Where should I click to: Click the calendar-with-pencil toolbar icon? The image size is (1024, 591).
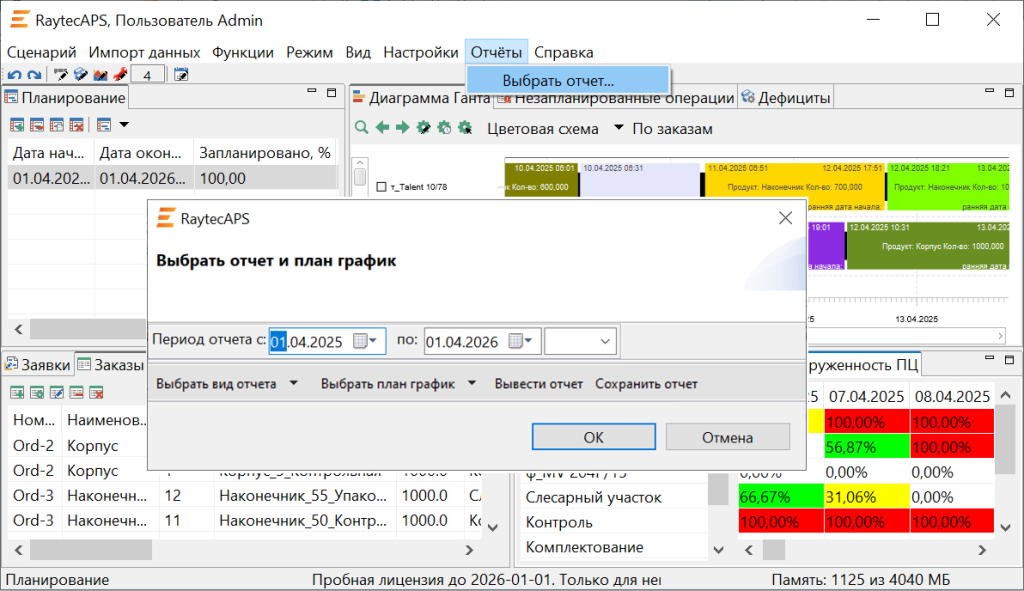(181, 75)
